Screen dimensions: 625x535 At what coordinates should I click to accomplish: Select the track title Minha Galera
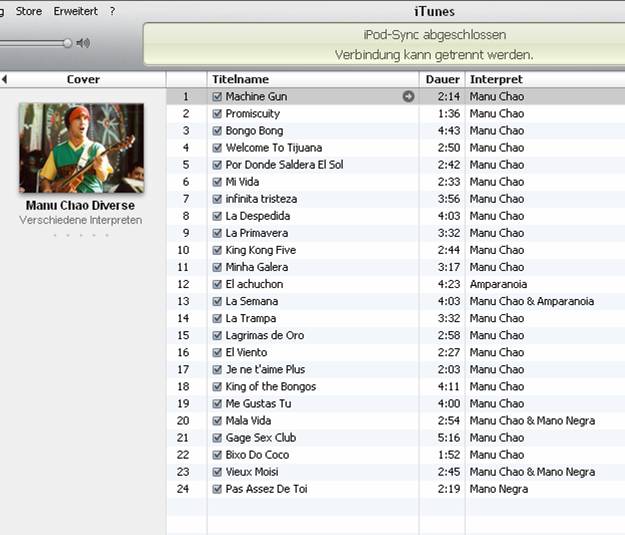coord(257,267)
